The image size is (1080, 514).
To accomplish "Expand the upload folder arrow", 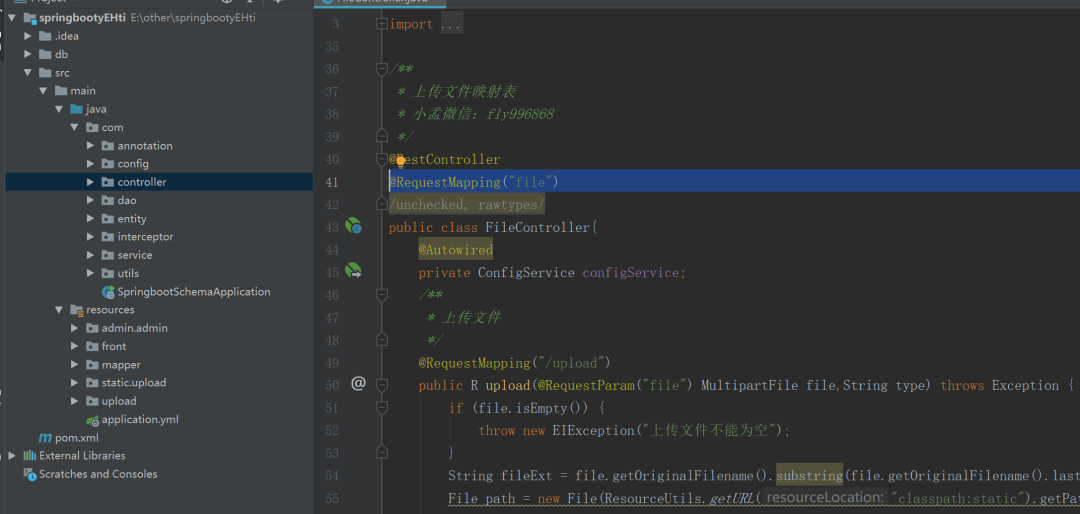I will pos(75,401).
